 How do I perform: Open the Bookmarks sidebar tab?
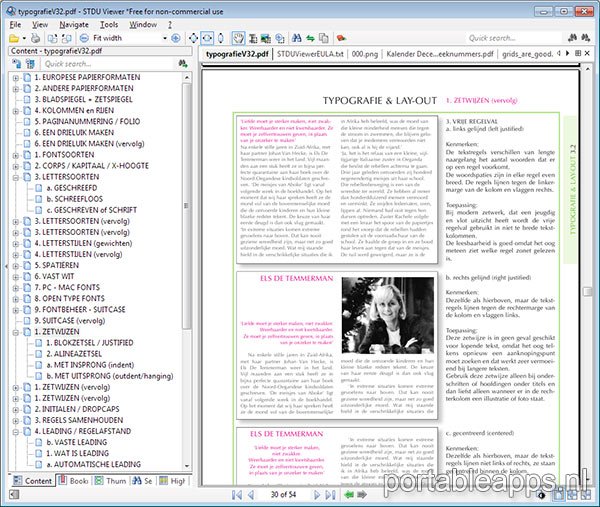(x=73, y=481)
